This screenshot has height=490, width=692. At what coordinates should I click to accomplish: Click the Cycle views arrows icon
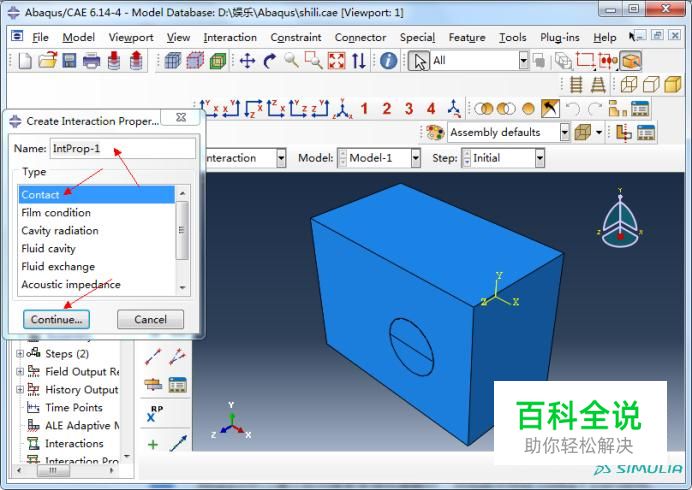[359, 60]
